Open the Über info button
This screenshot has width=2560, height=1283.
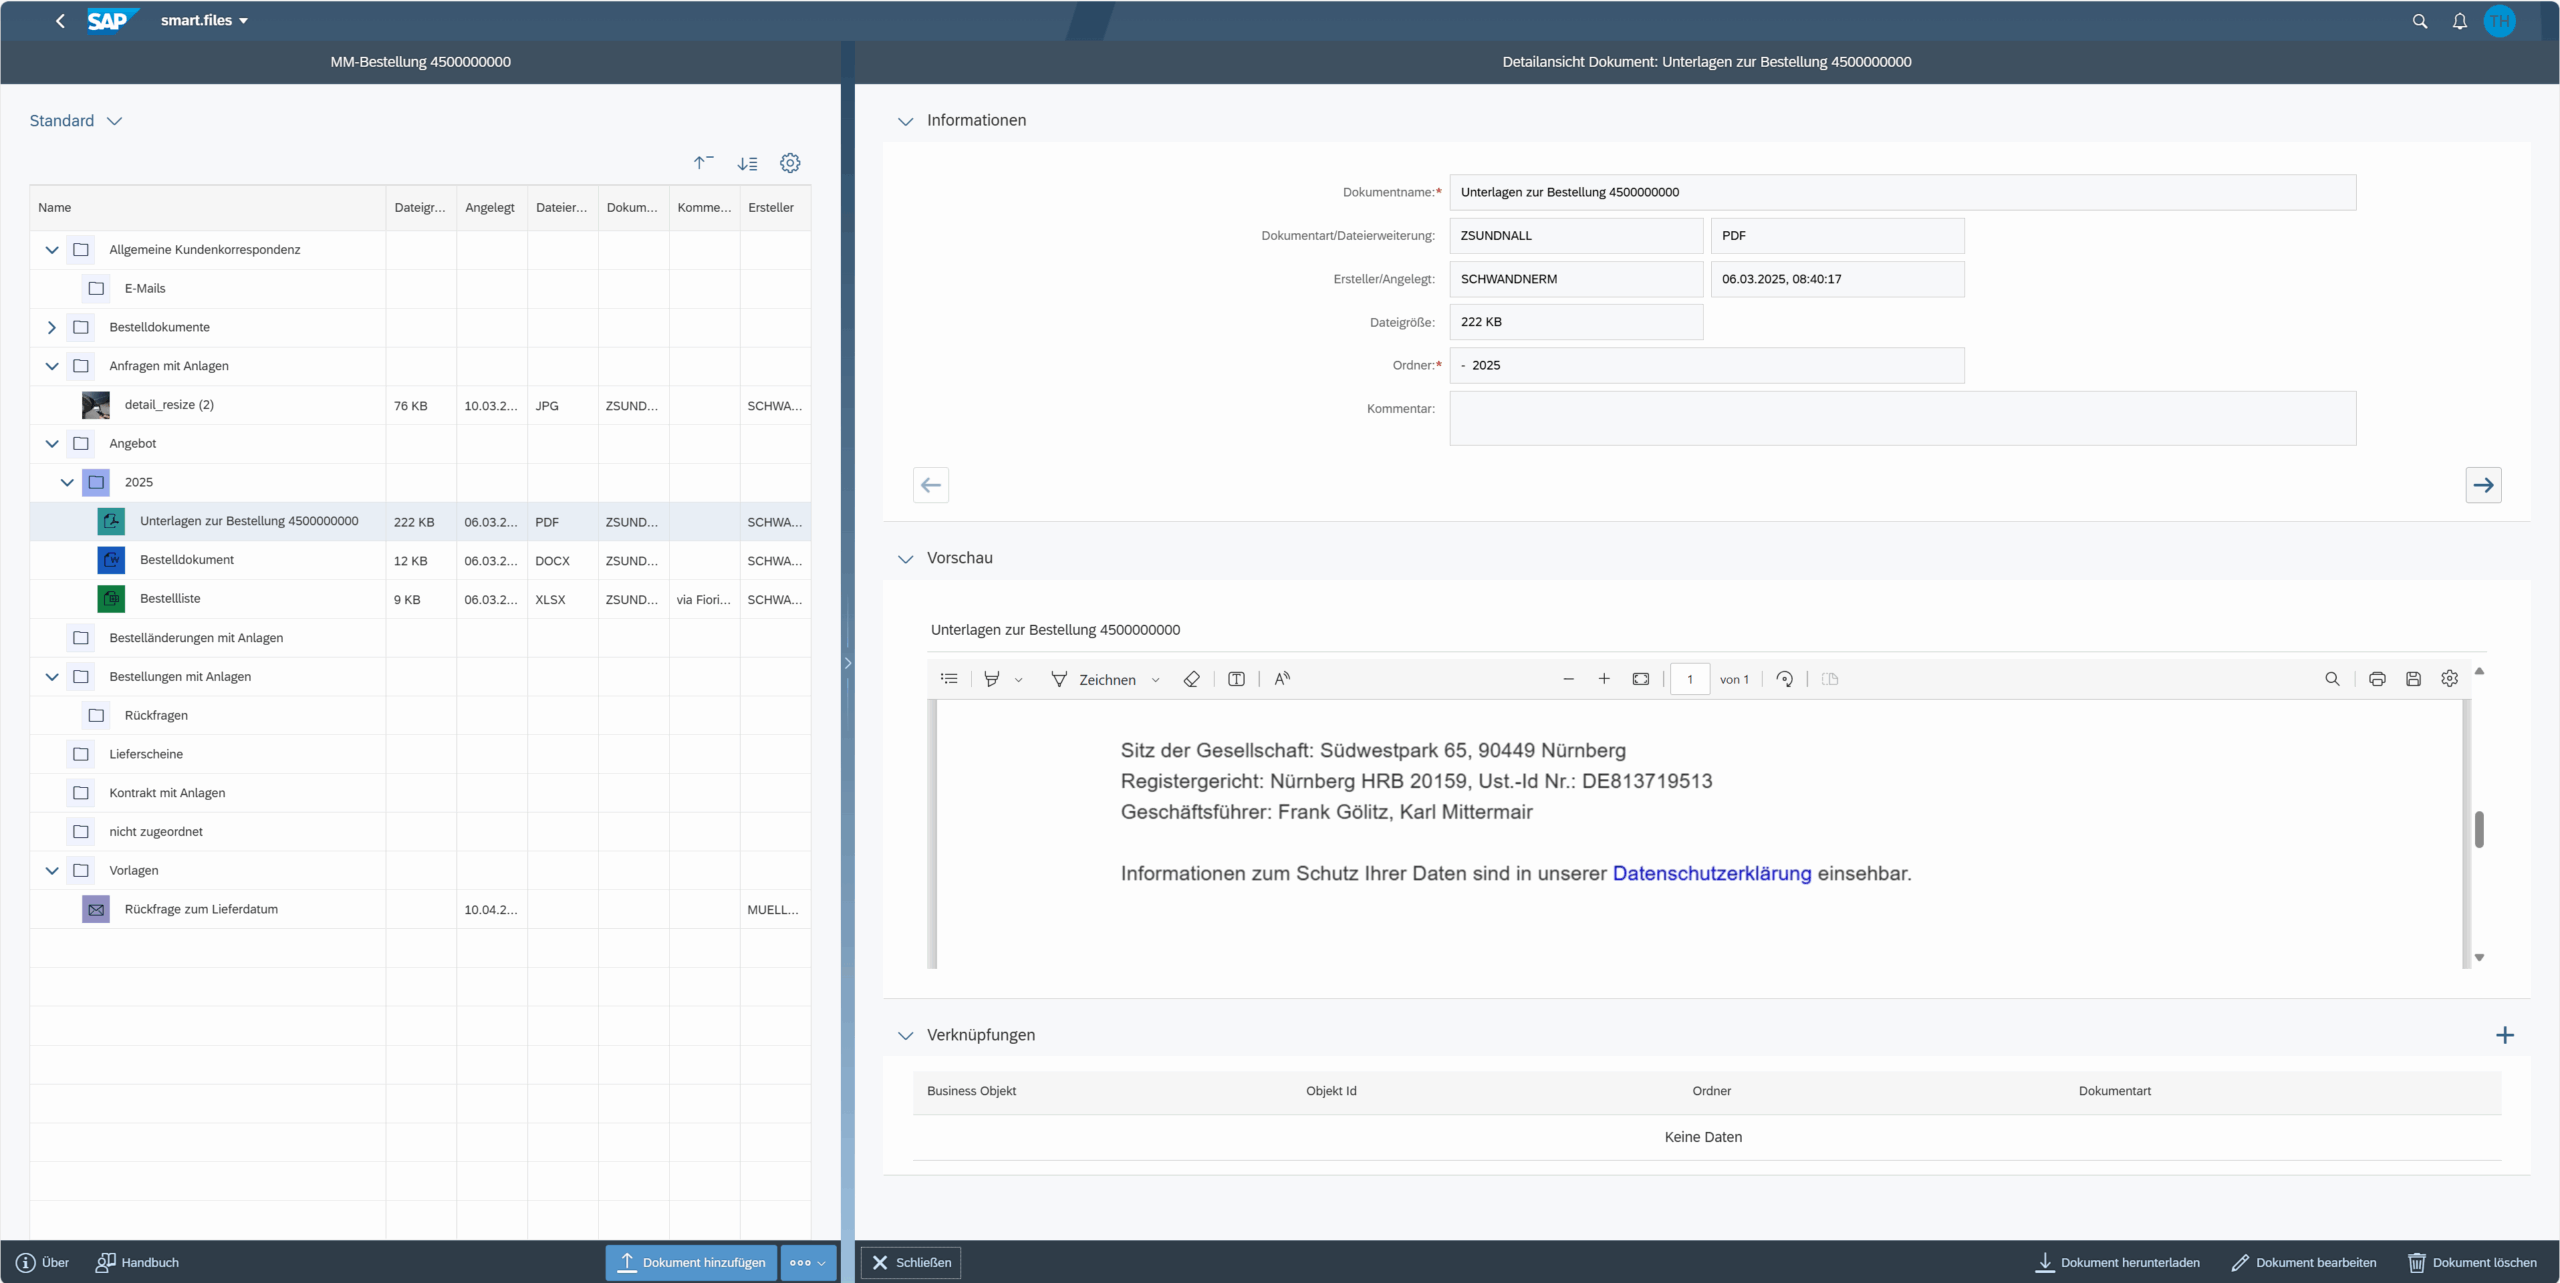43,1263
